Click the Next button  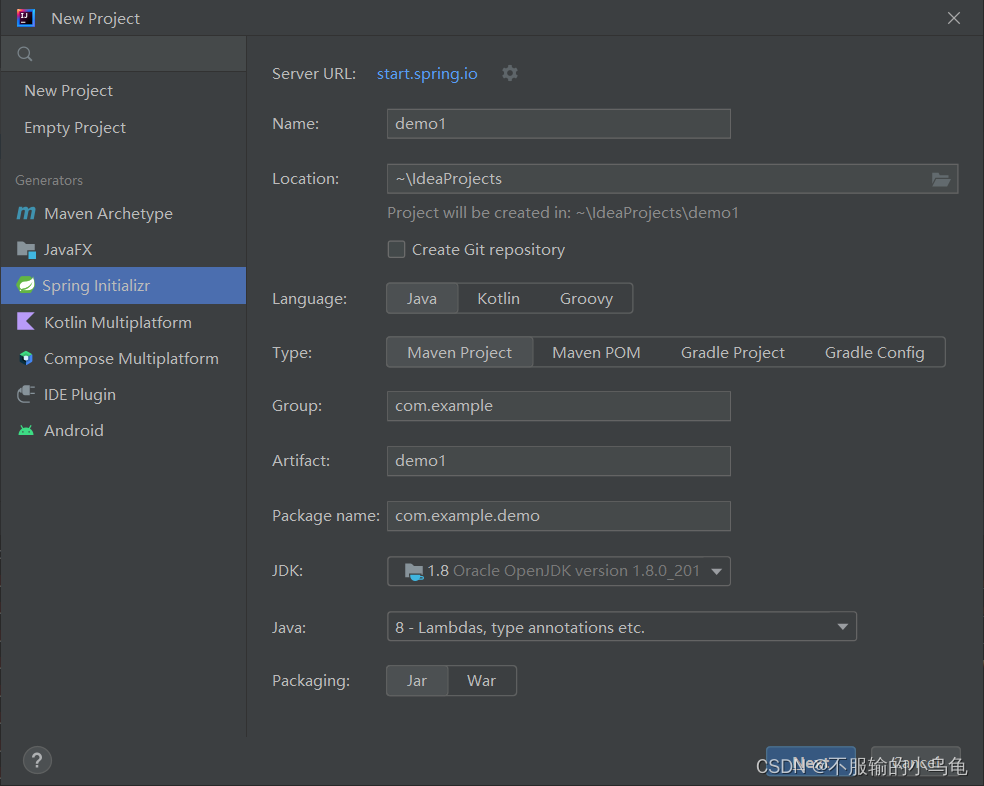(x=810, y=762)
